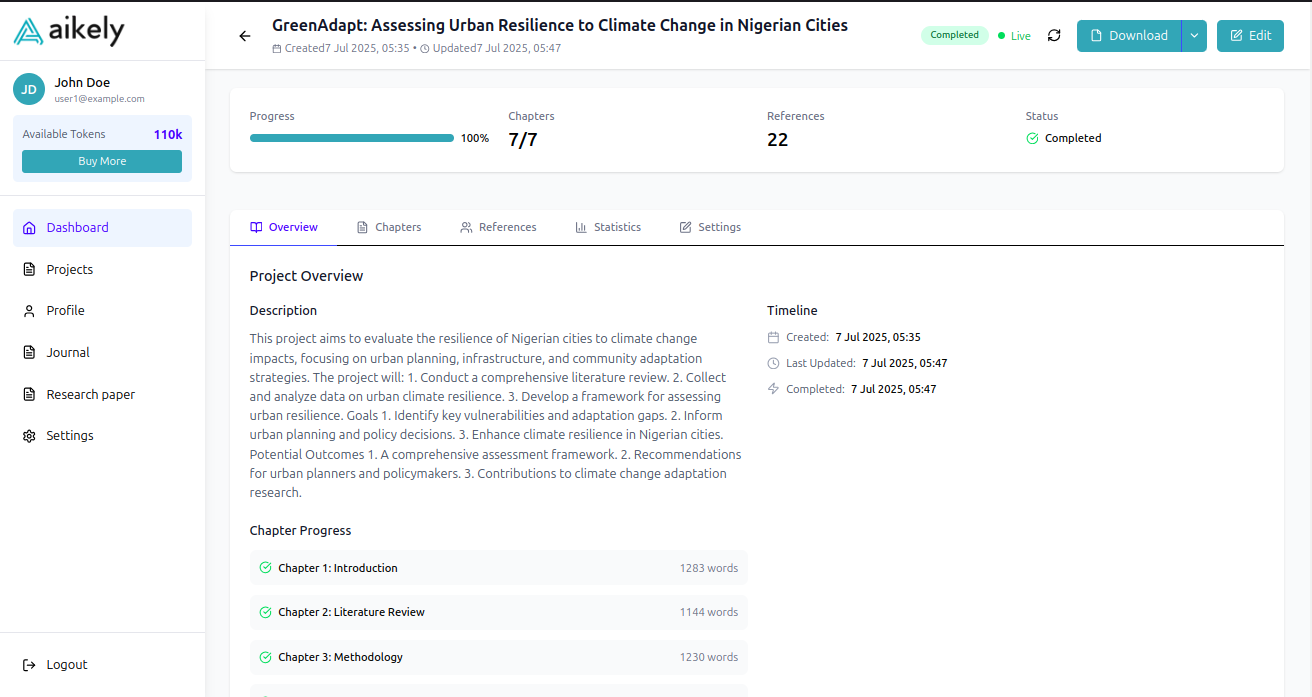
Task: Switch to the Chapters tab
Action: pyautogui.click(x=389, y=228)
